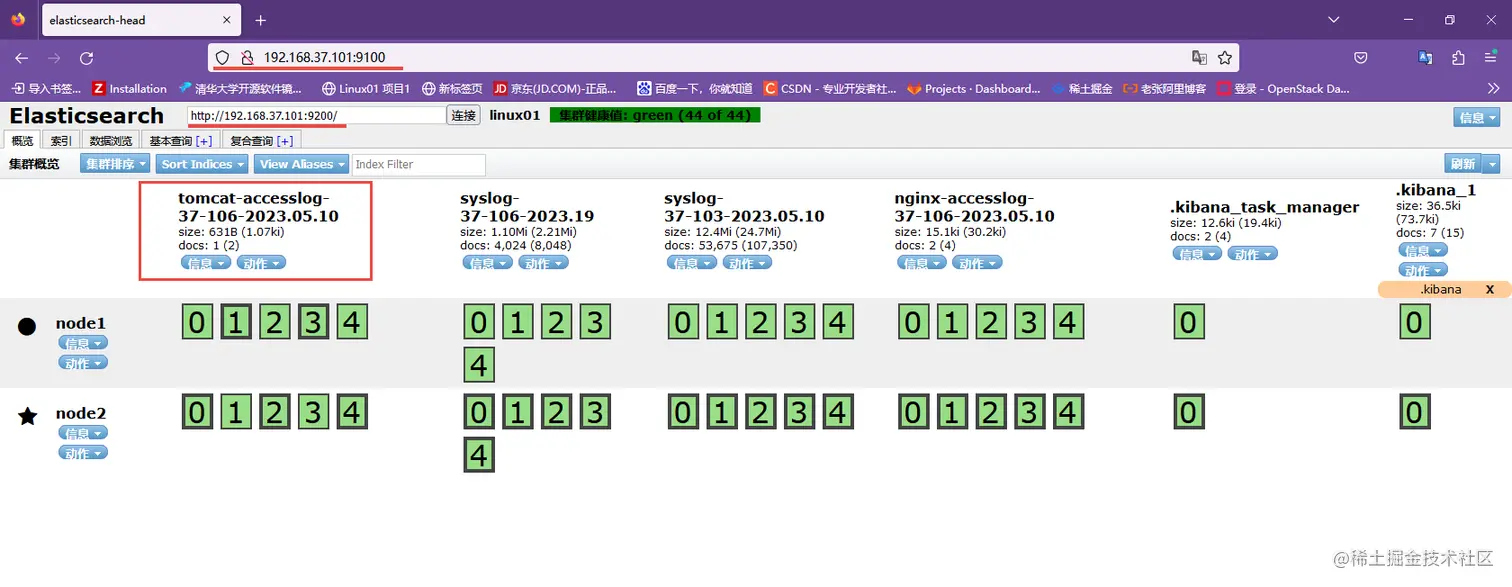This screenshot has width=1512, height=587.
Task: Switch to the 复合查询 tab
Action: coord(260,141)
